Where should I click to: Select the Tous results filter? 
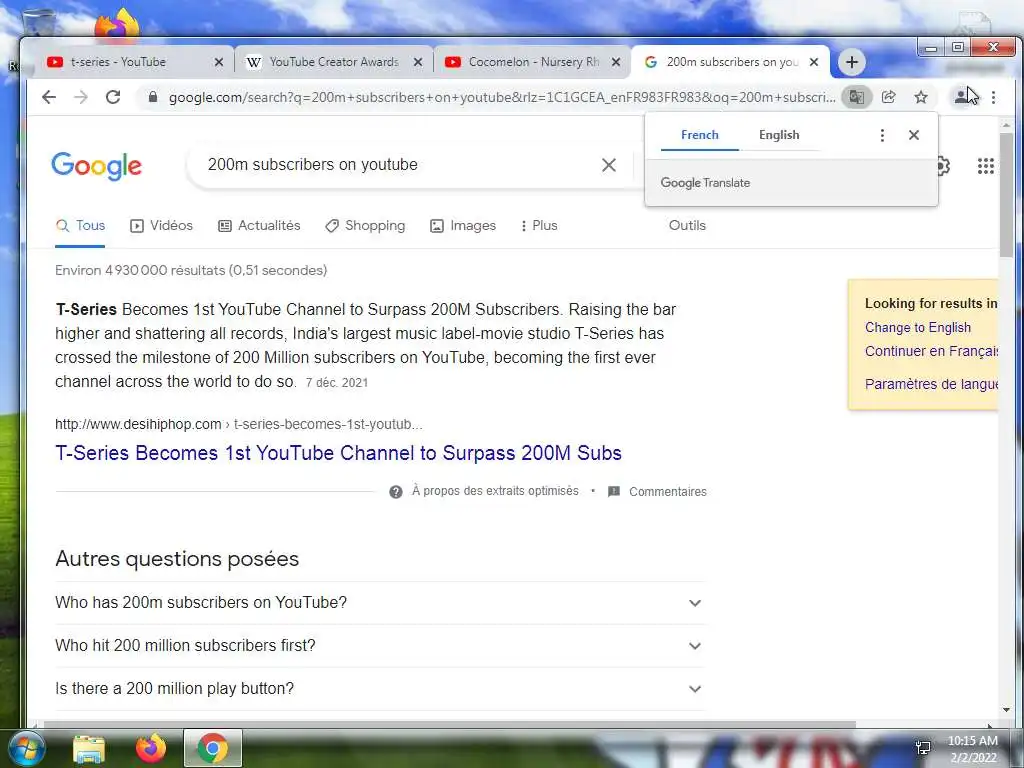pyautogui.click(x=80, y=226)
